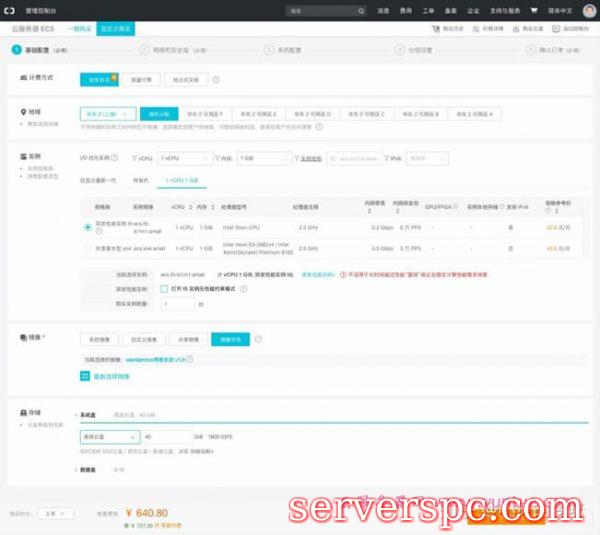Click the Alibaba Cloud logo icon
The image size is (600, 535).
[10, 10]
